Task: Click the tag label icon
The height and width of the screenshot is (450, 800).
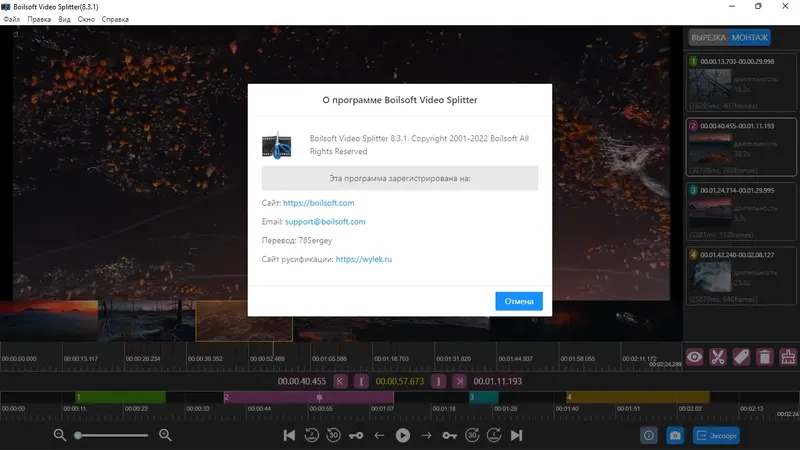Action: click(x=741, y=357)
